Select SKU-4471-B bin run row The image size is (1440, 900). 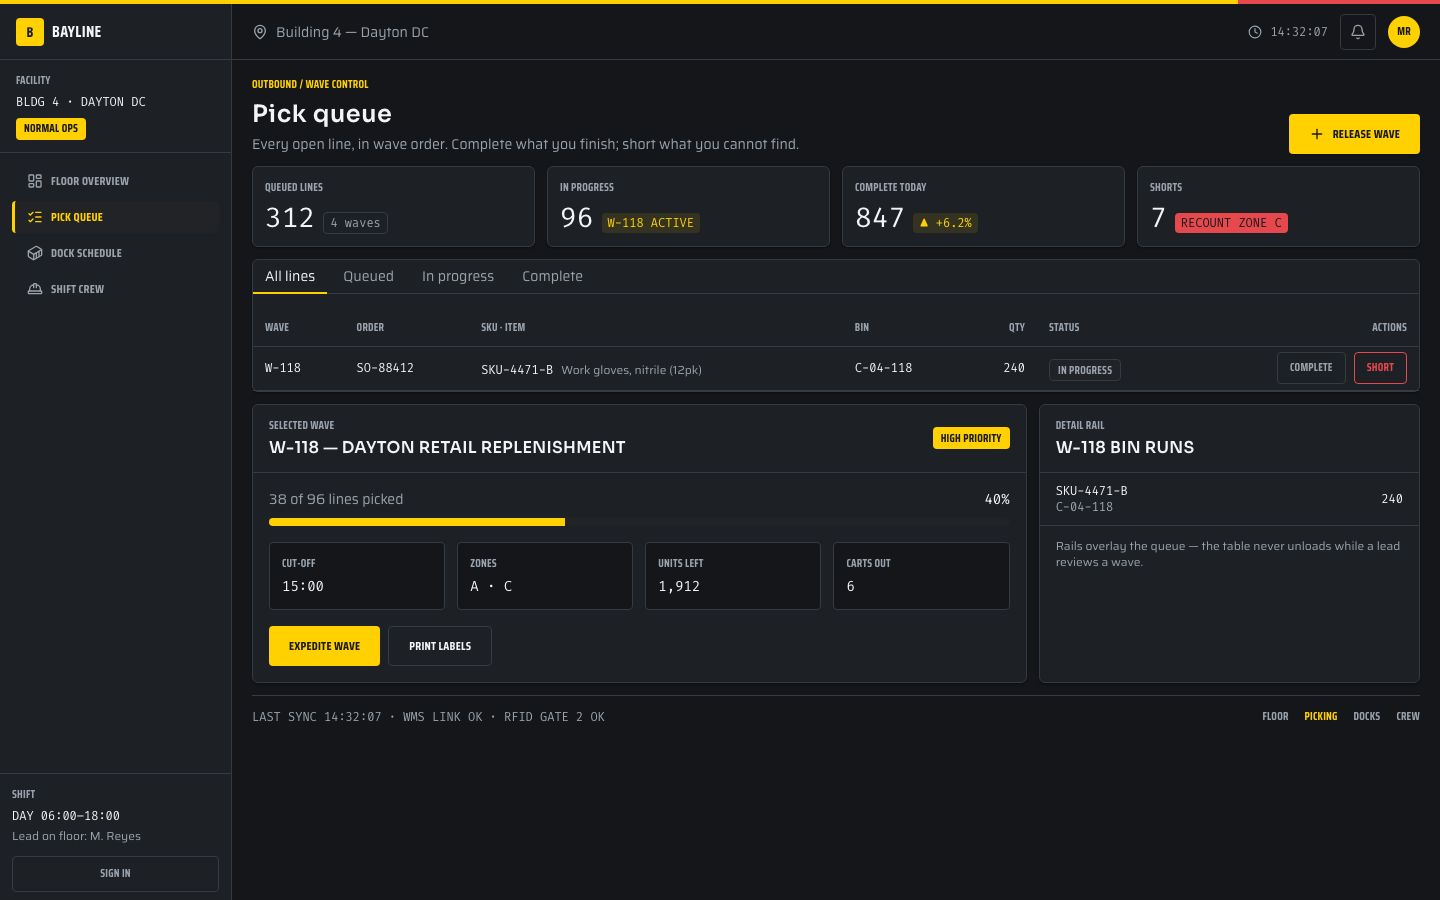click(x=1229, y=499)
